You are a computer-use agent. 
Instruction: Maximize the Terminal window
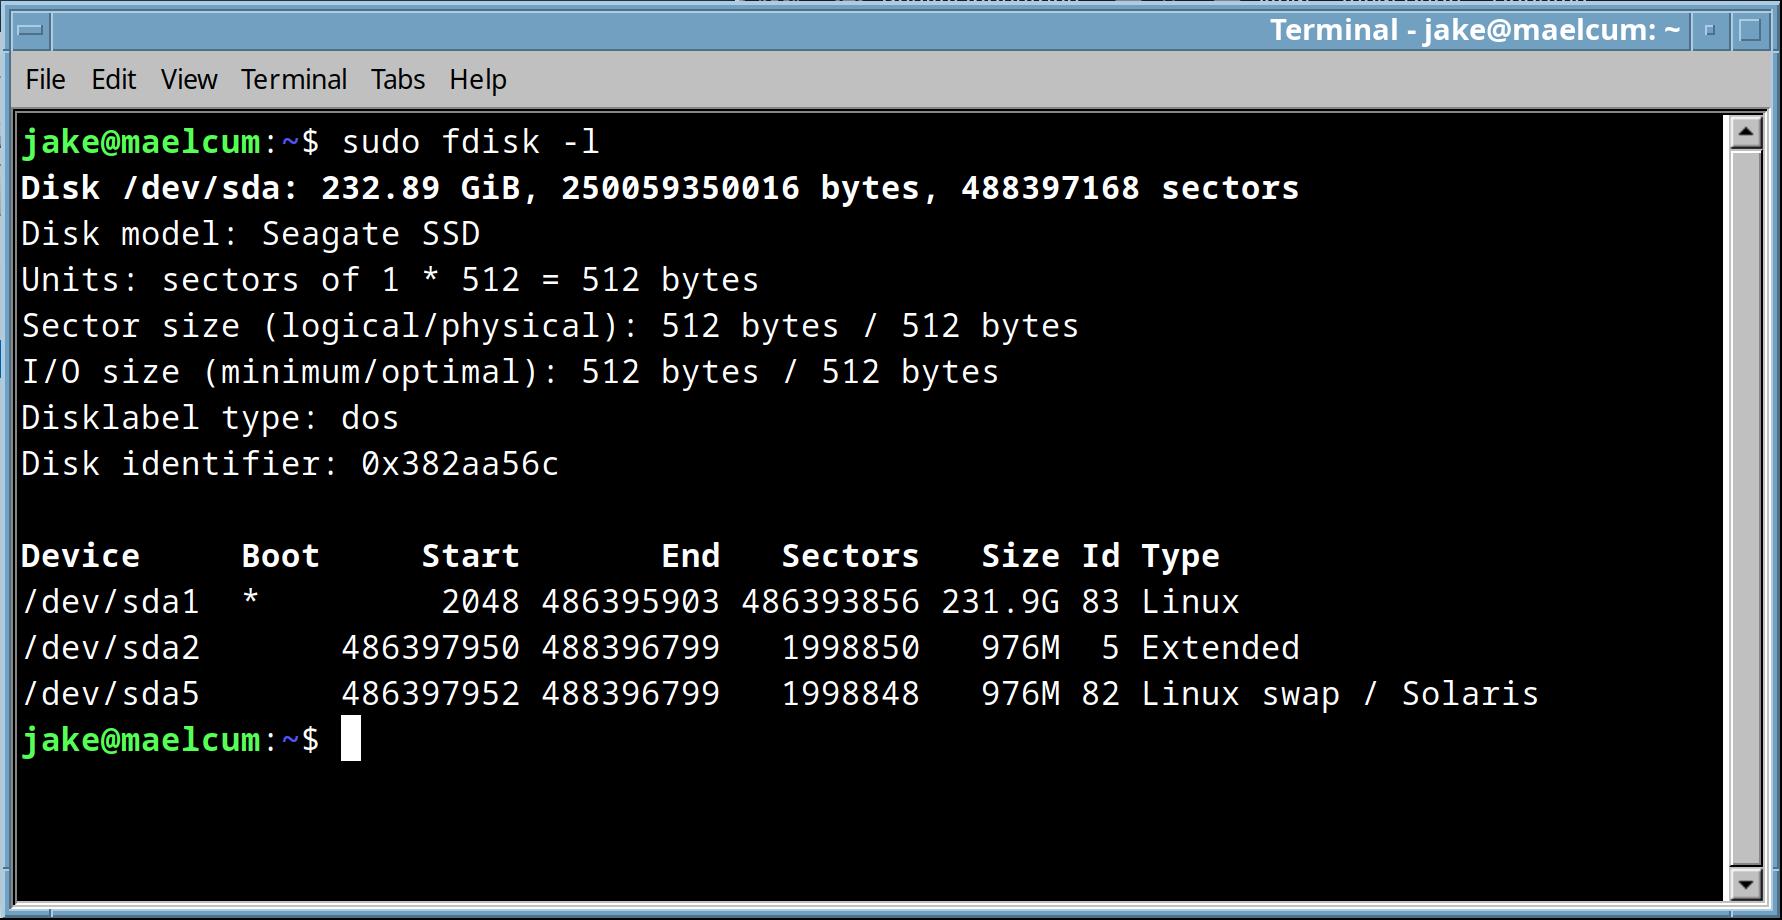coord(1750,31)
